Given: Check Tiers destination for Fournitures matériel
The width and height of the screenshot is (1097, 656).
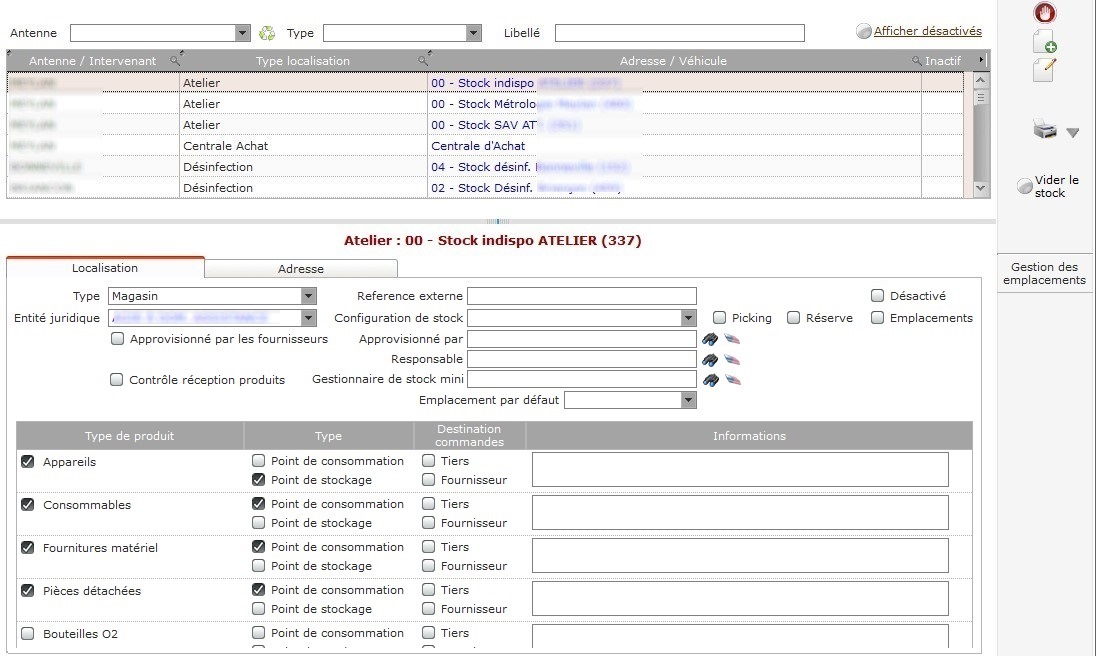Looking at the screenshot, I should coord(429,547).
